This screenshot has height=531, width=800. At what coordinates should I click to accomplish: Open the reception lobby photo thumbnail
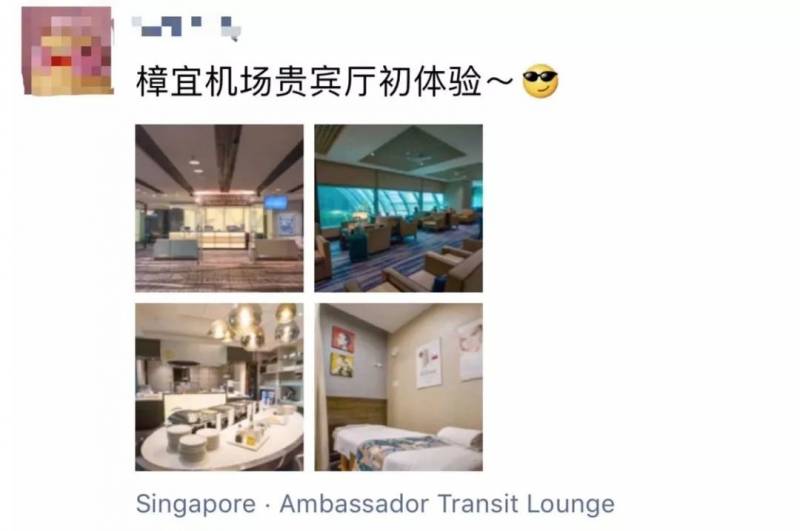point(219,208)
